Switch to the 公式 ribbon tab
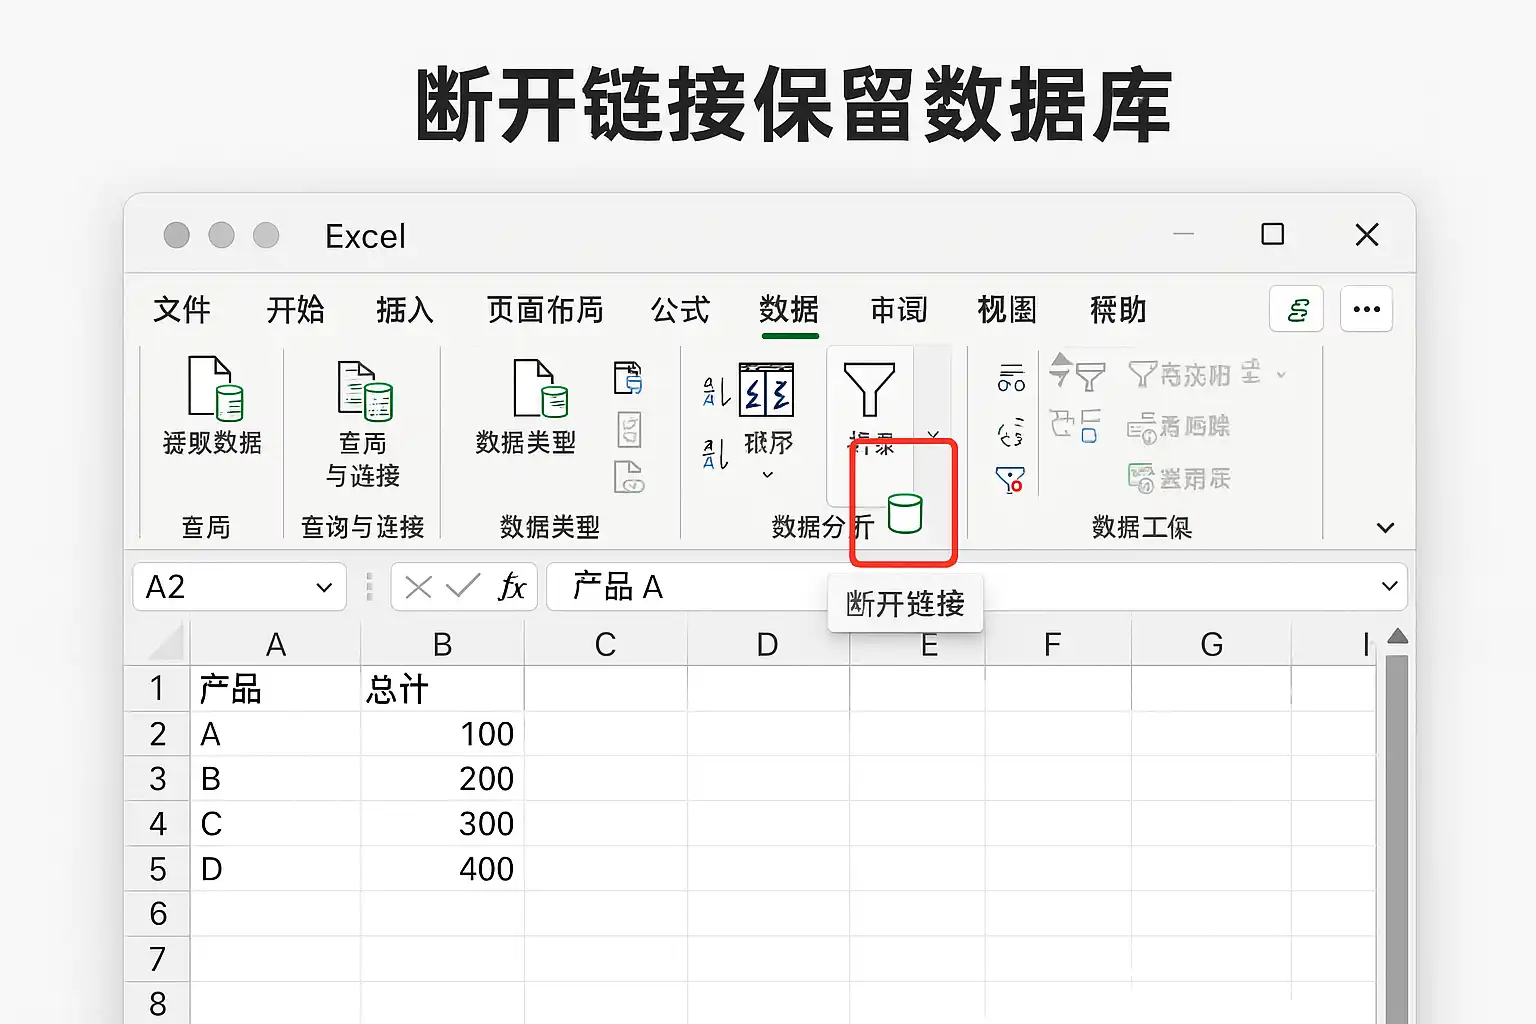 [680, 310]
